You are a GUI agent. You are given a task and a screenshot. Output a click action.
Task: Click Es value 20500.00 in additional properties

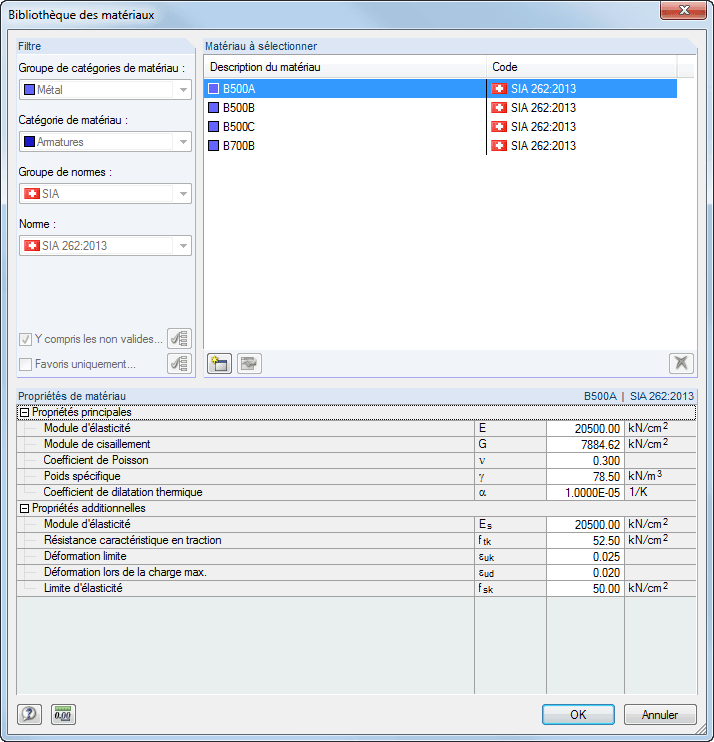pos(585,524)
